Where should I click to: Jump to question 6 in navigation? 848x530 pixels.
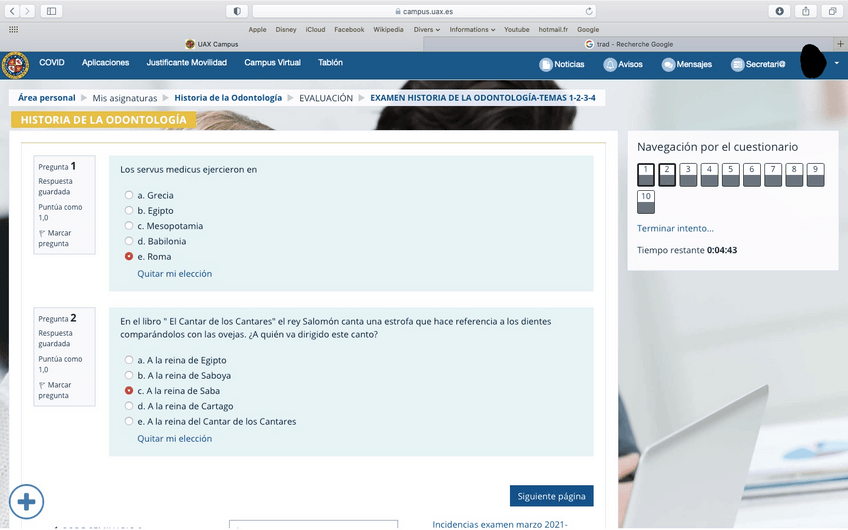click(752, 175)
